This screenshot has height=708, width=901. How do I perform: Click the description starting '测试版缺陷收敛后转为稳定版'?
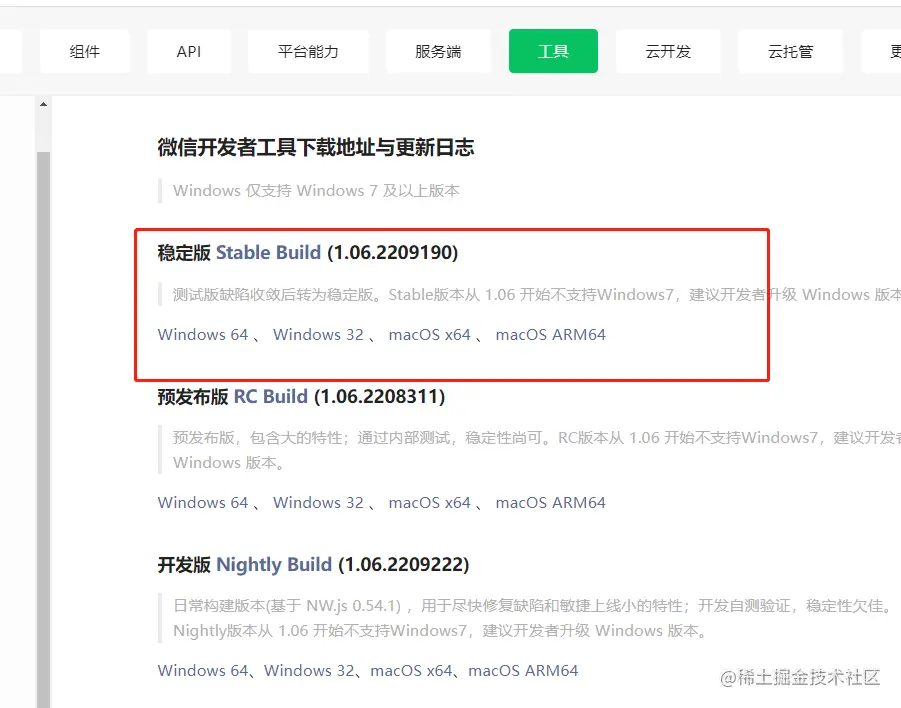tap(537, 294)
